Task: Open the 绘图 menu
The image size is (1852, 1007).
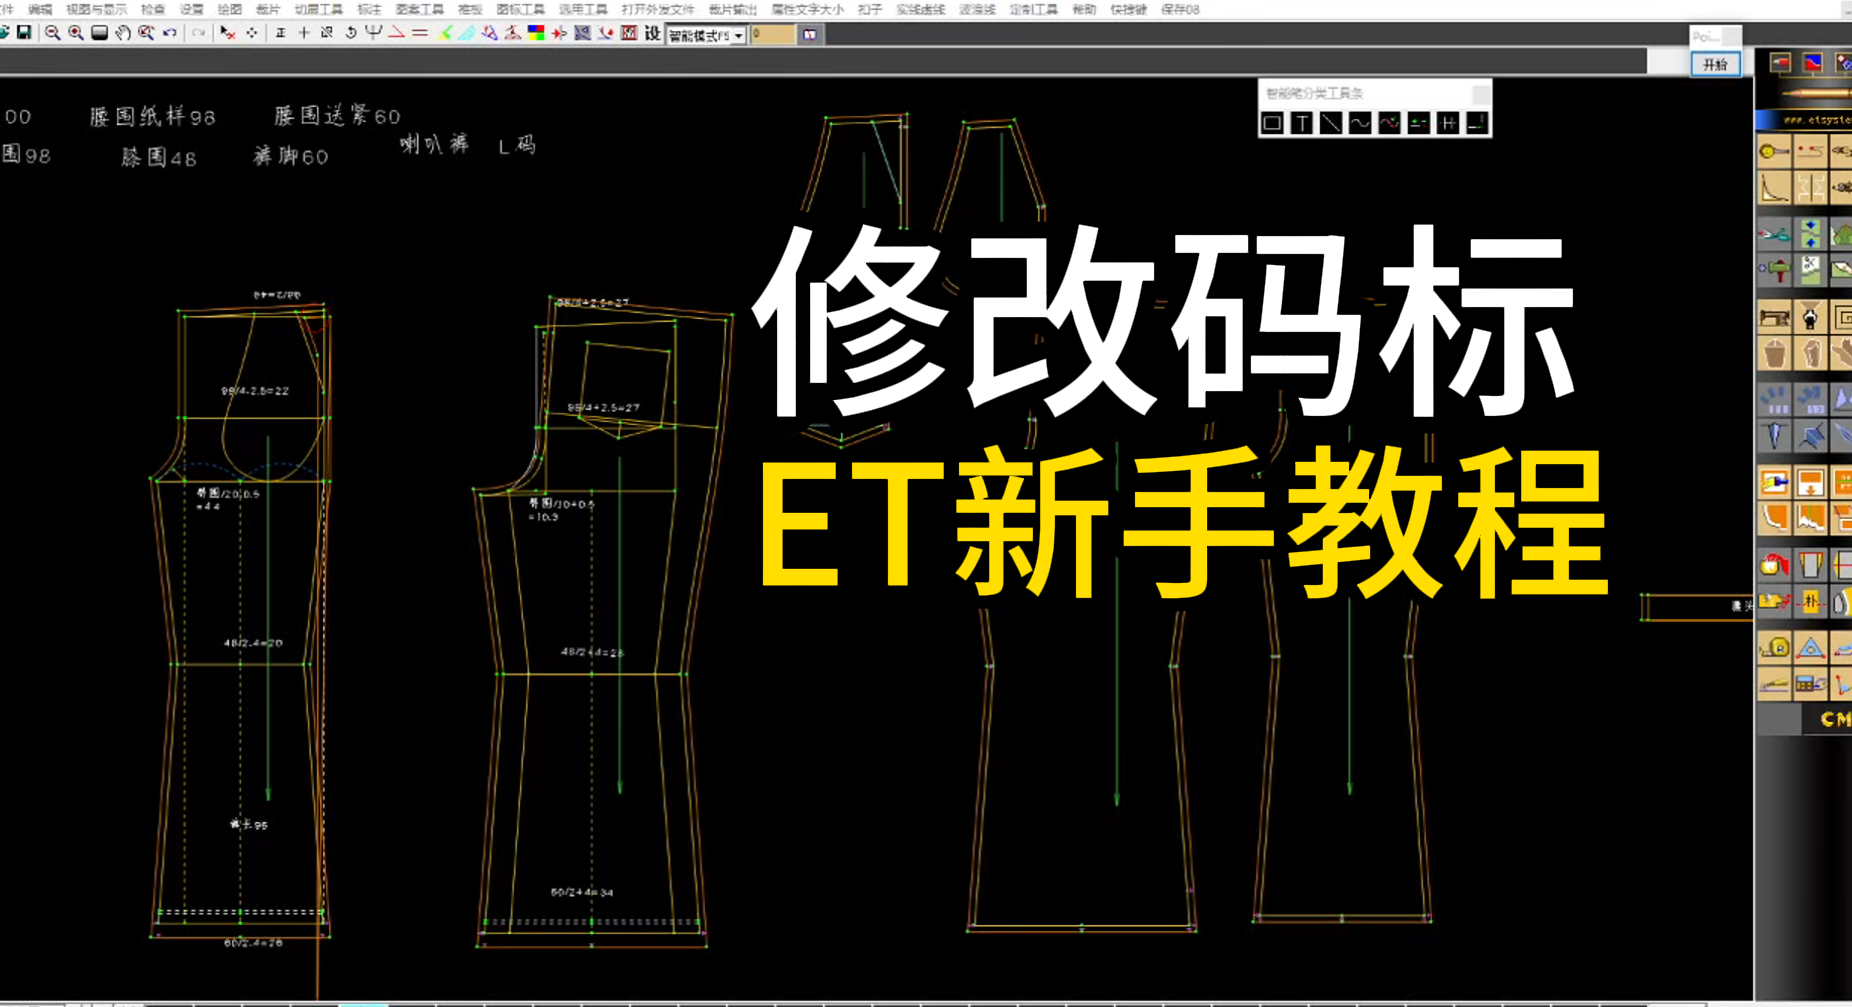Action: coord(230,9)
